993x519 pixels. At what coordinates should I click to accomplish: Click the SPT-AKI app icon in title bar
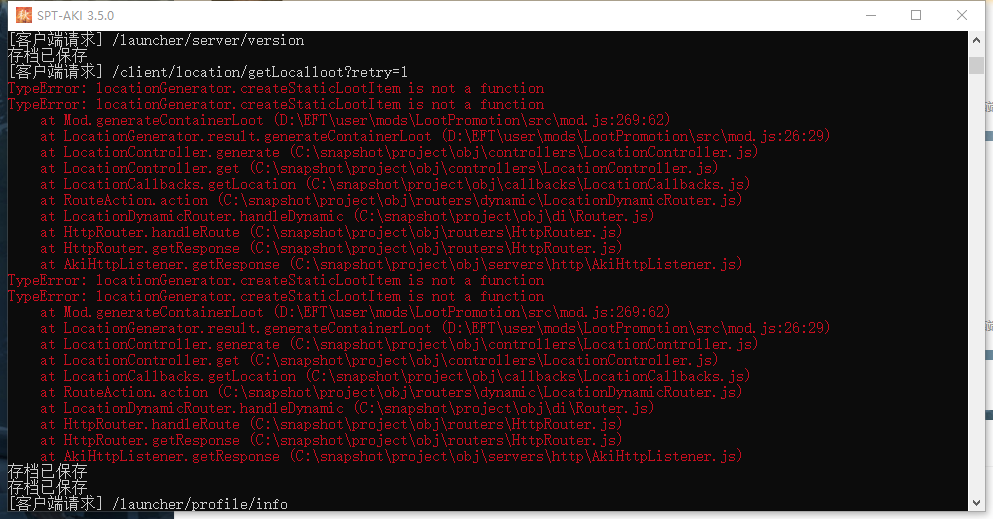pos(23,15)
